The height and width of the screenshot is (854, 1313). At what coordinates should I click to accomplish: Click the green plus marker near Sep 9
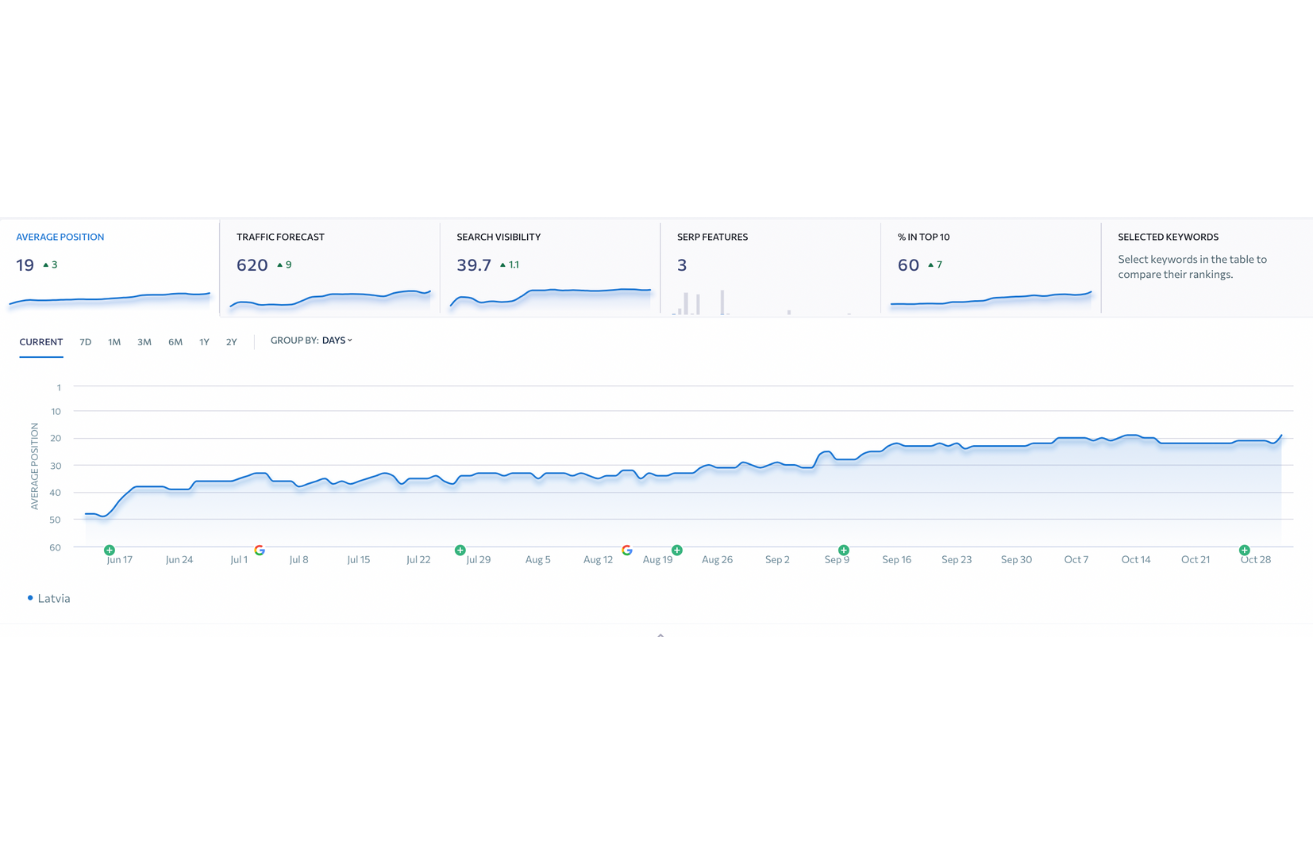[x=843, y=550]
